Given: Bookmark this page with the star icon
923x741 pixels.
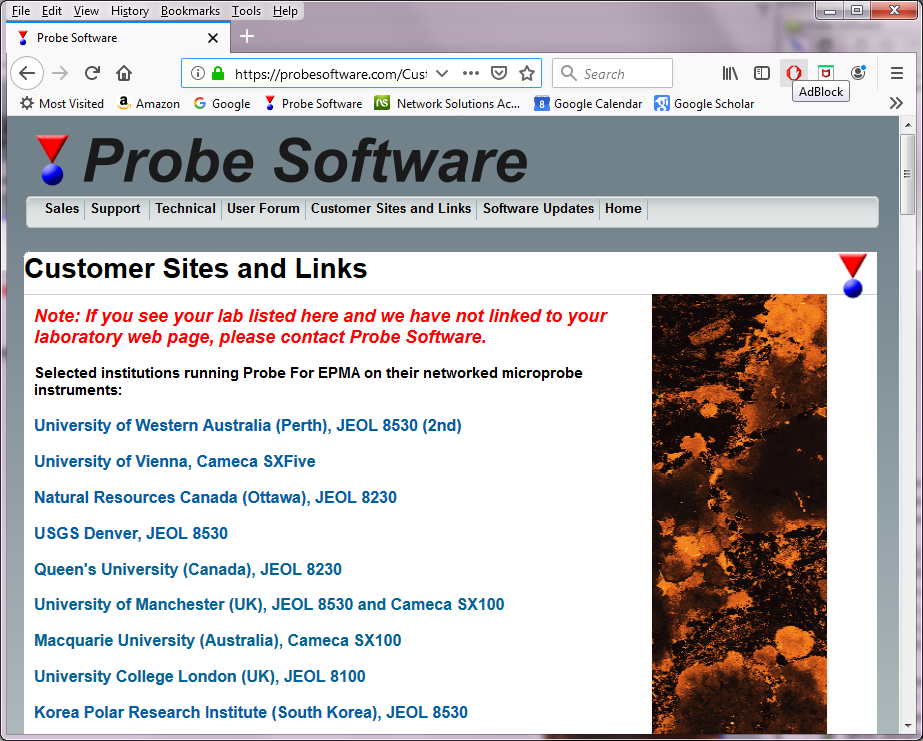Looking at the screenshot, I should pos(527,73).
